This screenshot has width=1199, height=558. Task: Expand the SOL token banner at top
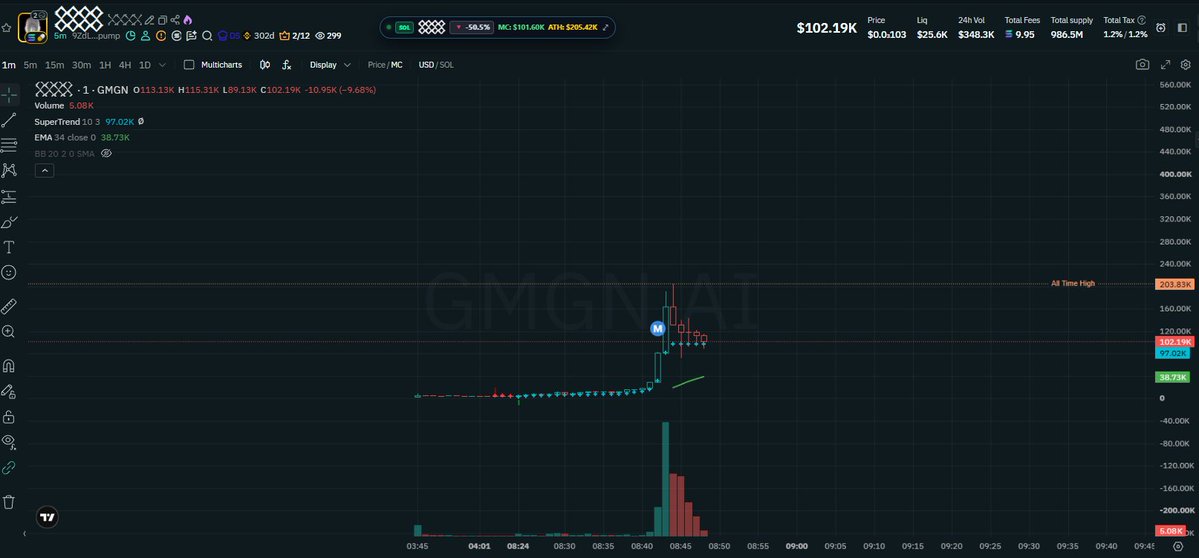point(606,28)
